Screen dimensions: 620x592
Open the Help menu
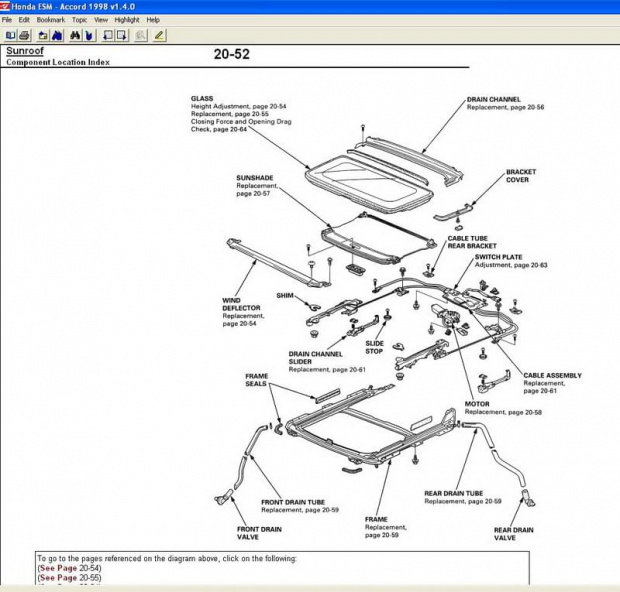(153, 20)
